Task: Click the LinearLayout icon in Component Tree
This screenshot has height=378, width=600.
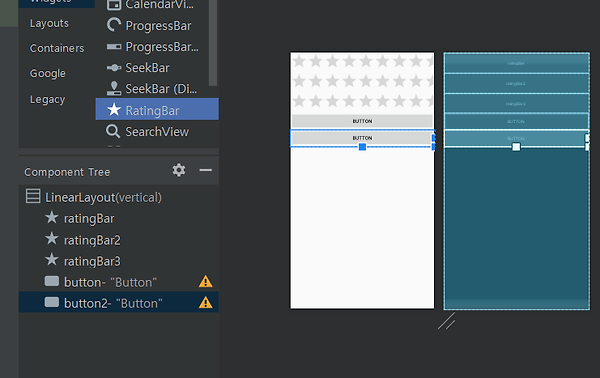Action: (33, 196)
